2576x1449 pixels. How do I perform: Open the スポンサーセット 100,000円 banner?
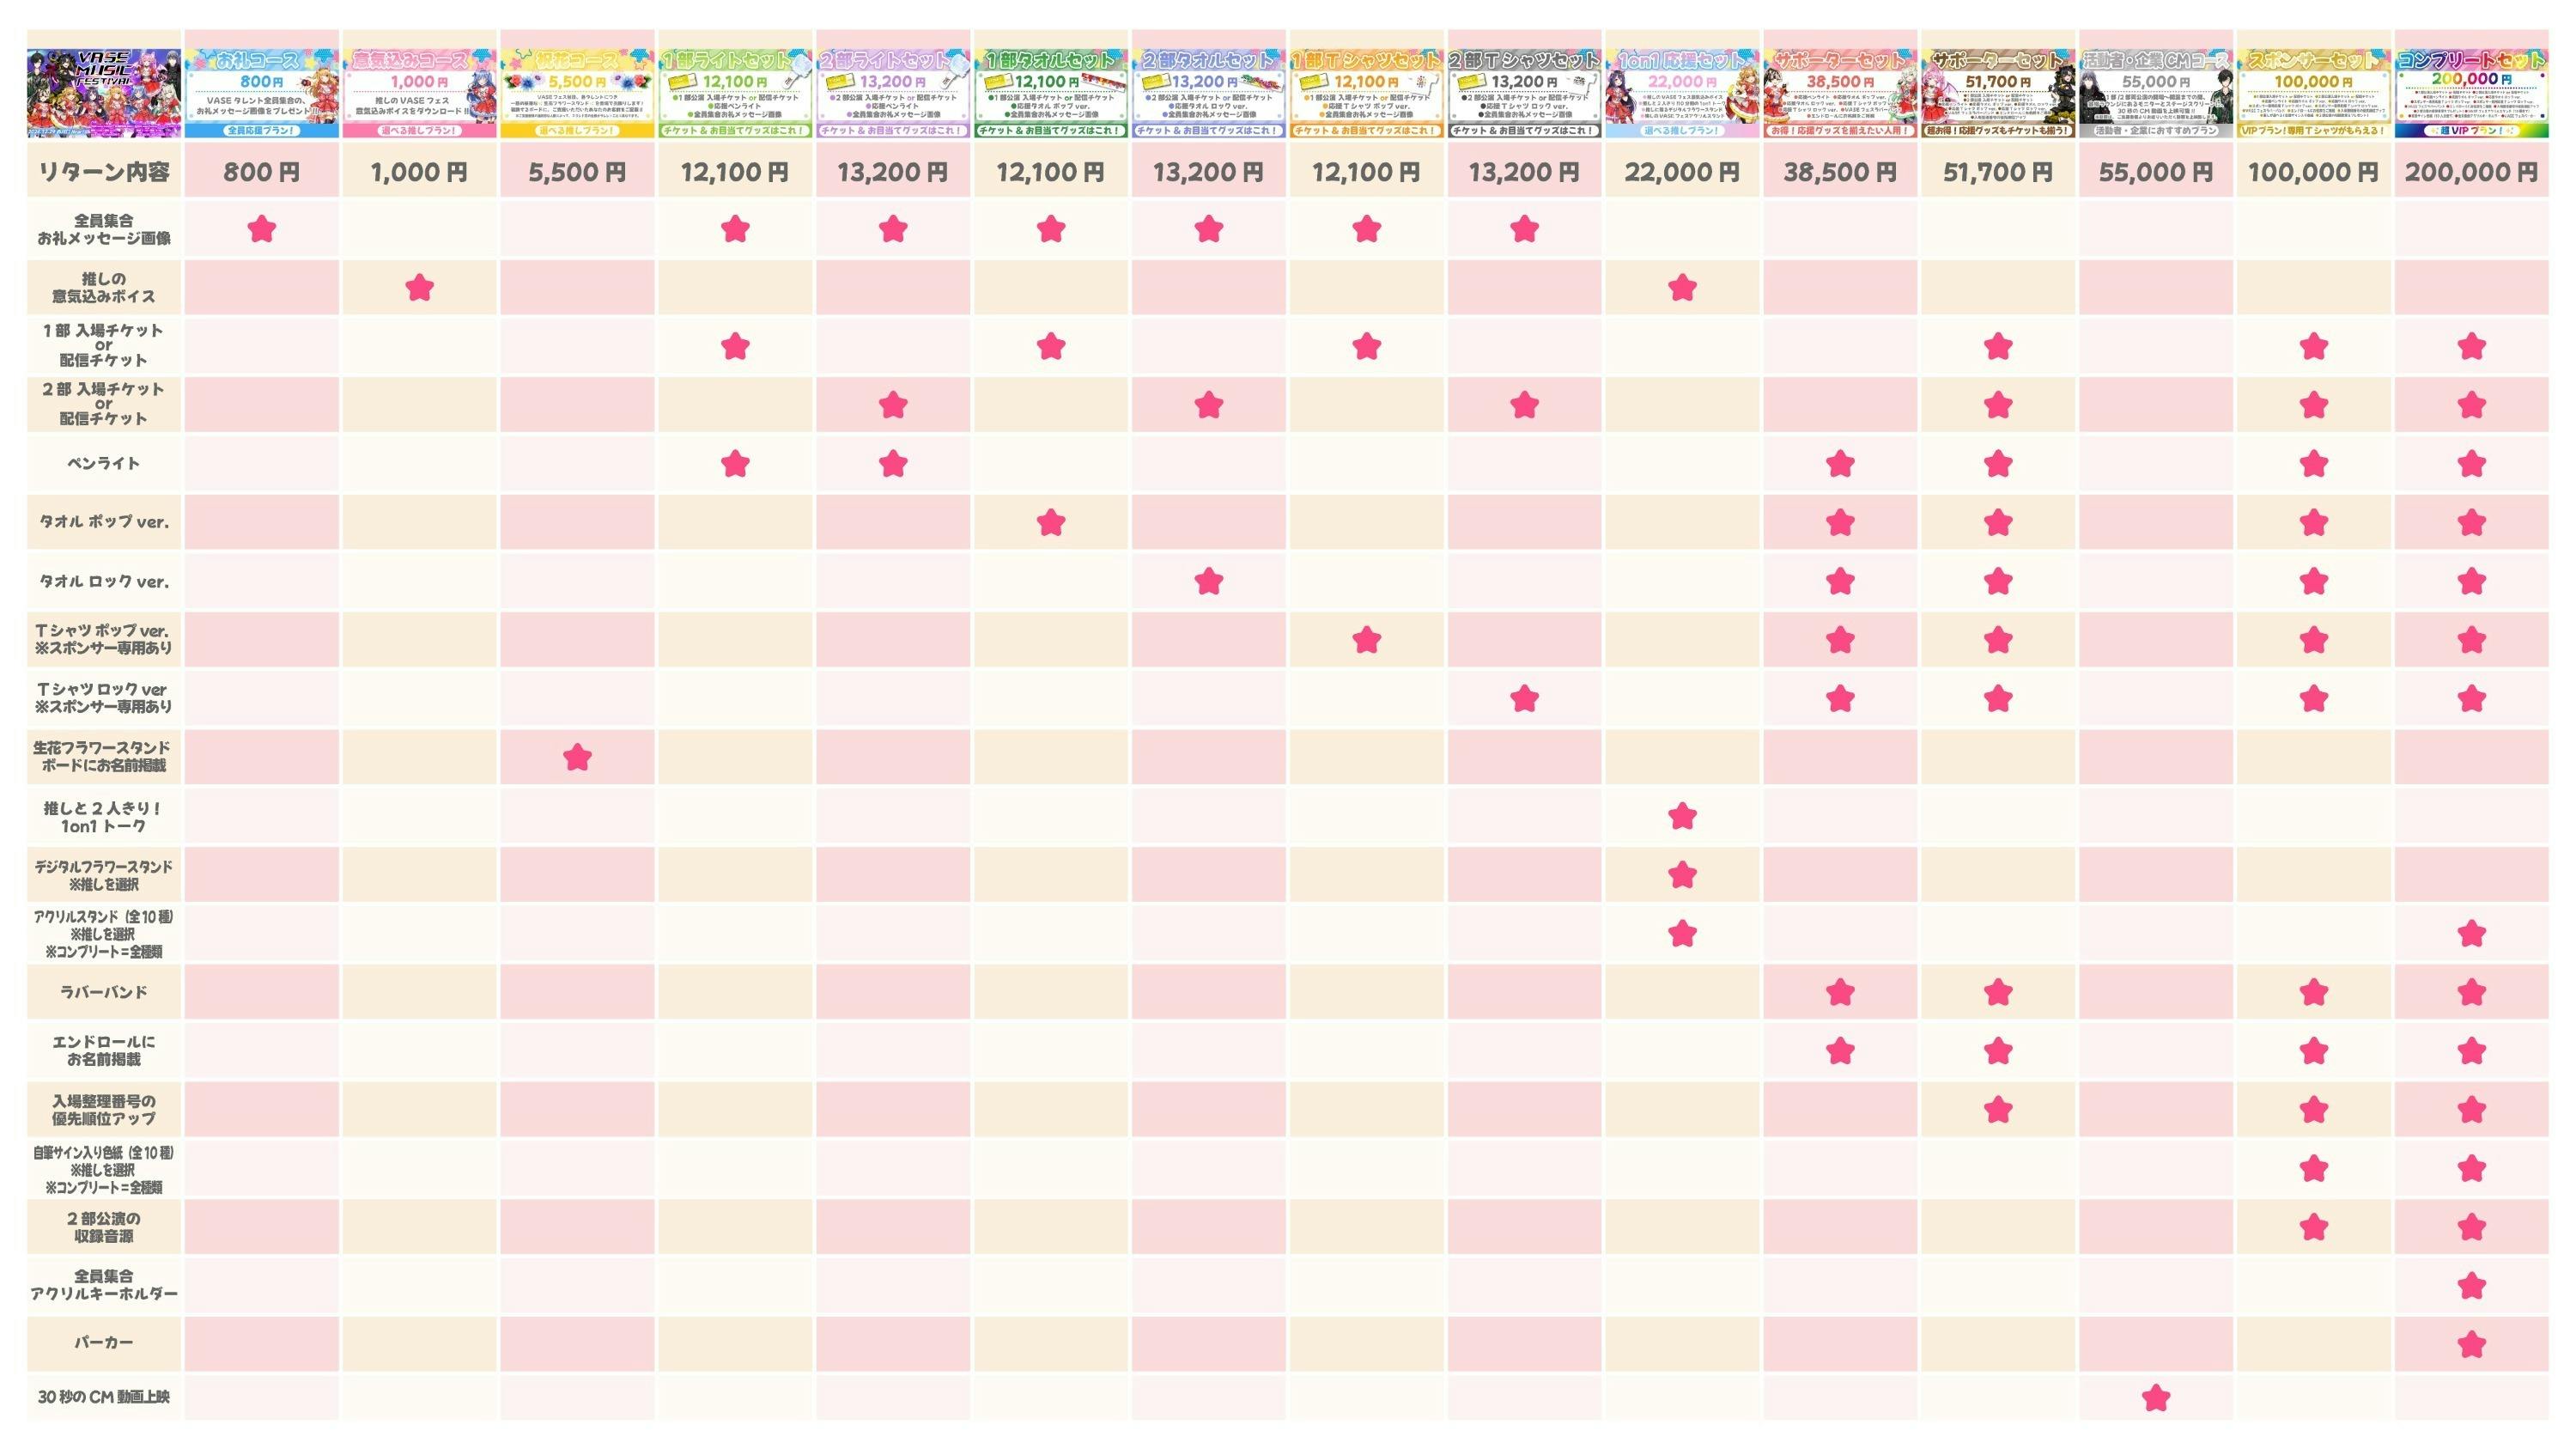point(2313,92)
